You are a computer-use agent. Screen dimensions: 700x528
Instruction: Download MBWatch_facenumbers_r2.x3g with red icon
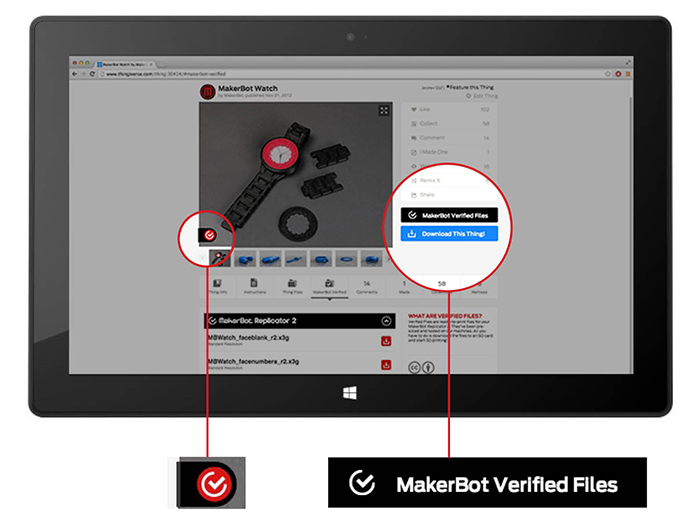pyautogui.click(x=386, y=365)
